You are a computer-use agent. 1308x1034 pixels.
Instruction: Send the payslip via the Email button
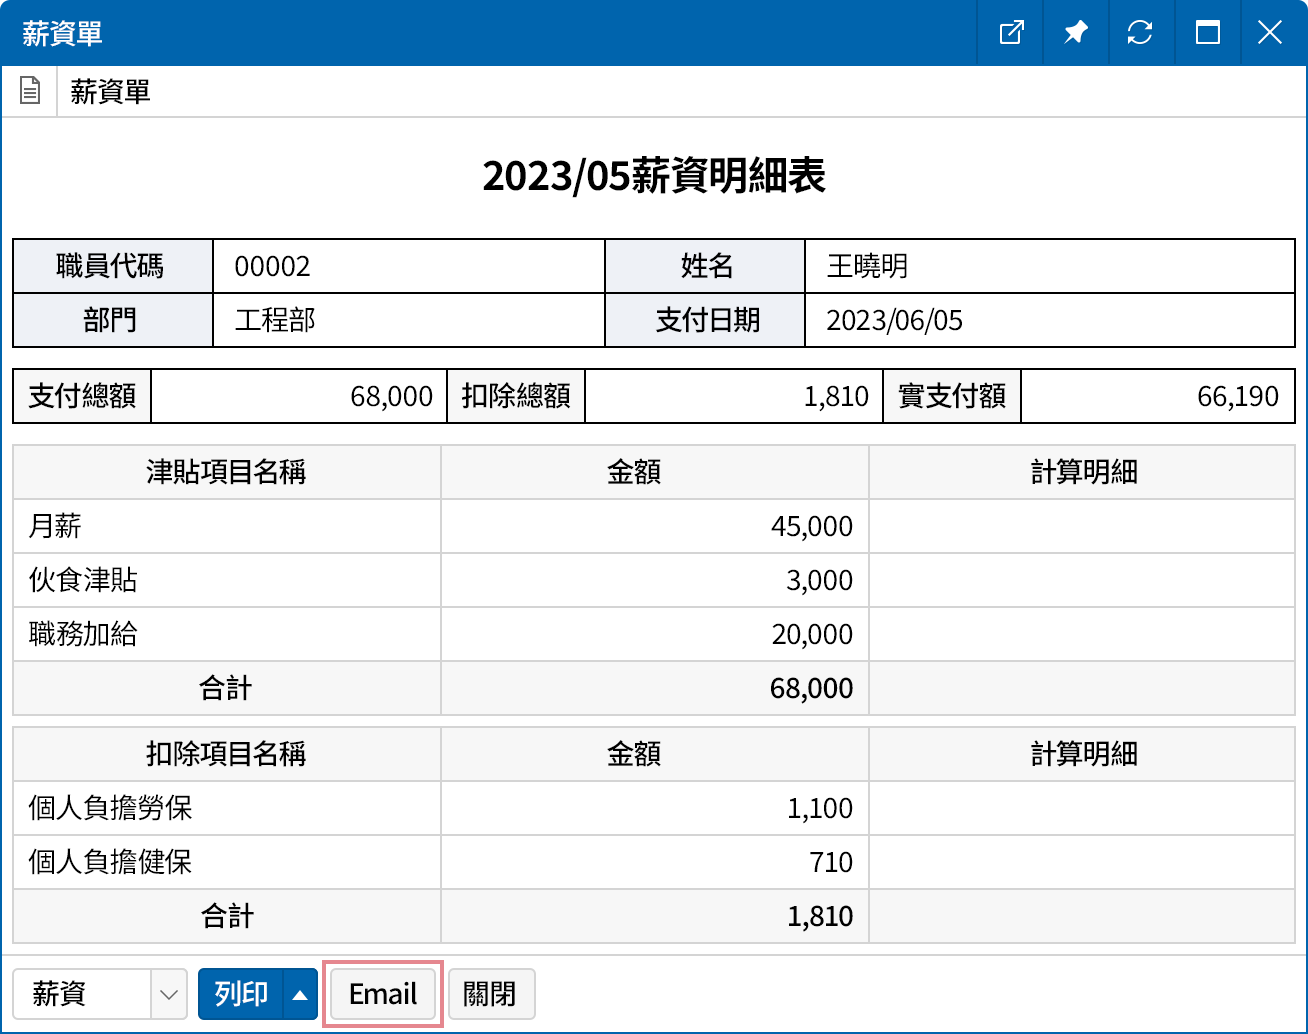(x=383, y=994)
